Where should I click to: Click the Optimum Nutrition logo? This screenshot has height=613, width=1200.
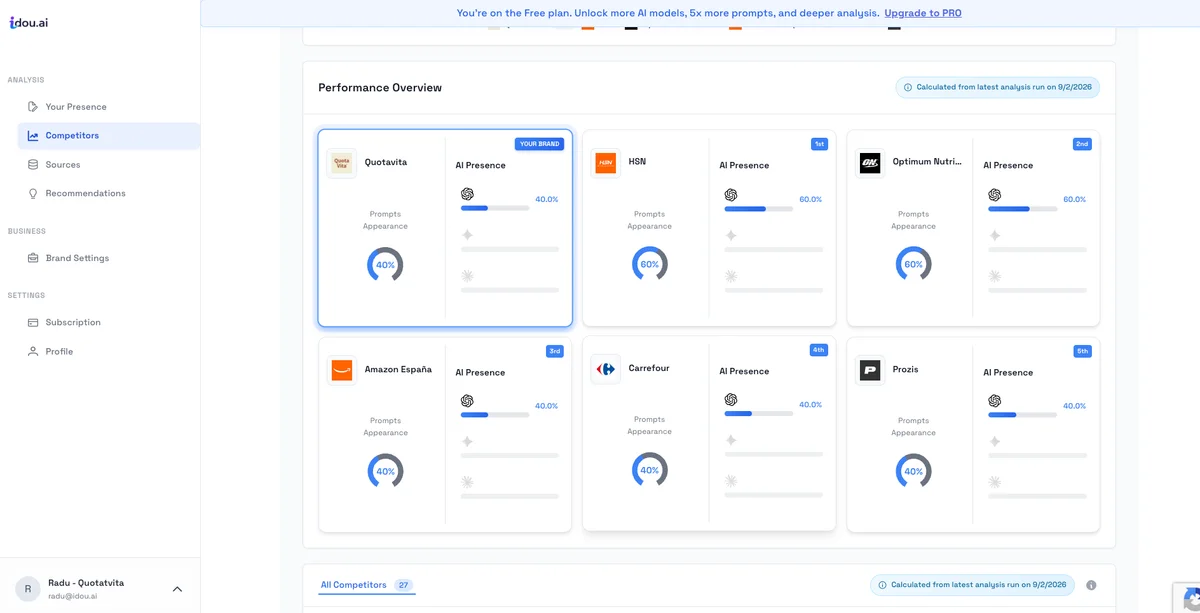pos(870,163)
